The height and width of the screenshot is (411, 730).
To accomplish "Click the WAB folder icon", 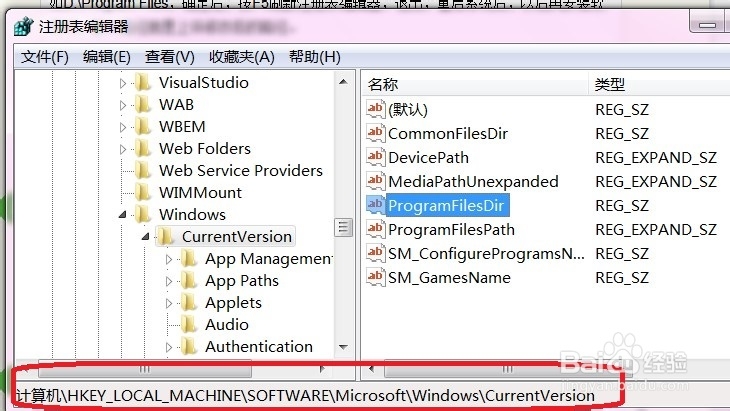I will point(143,104).
